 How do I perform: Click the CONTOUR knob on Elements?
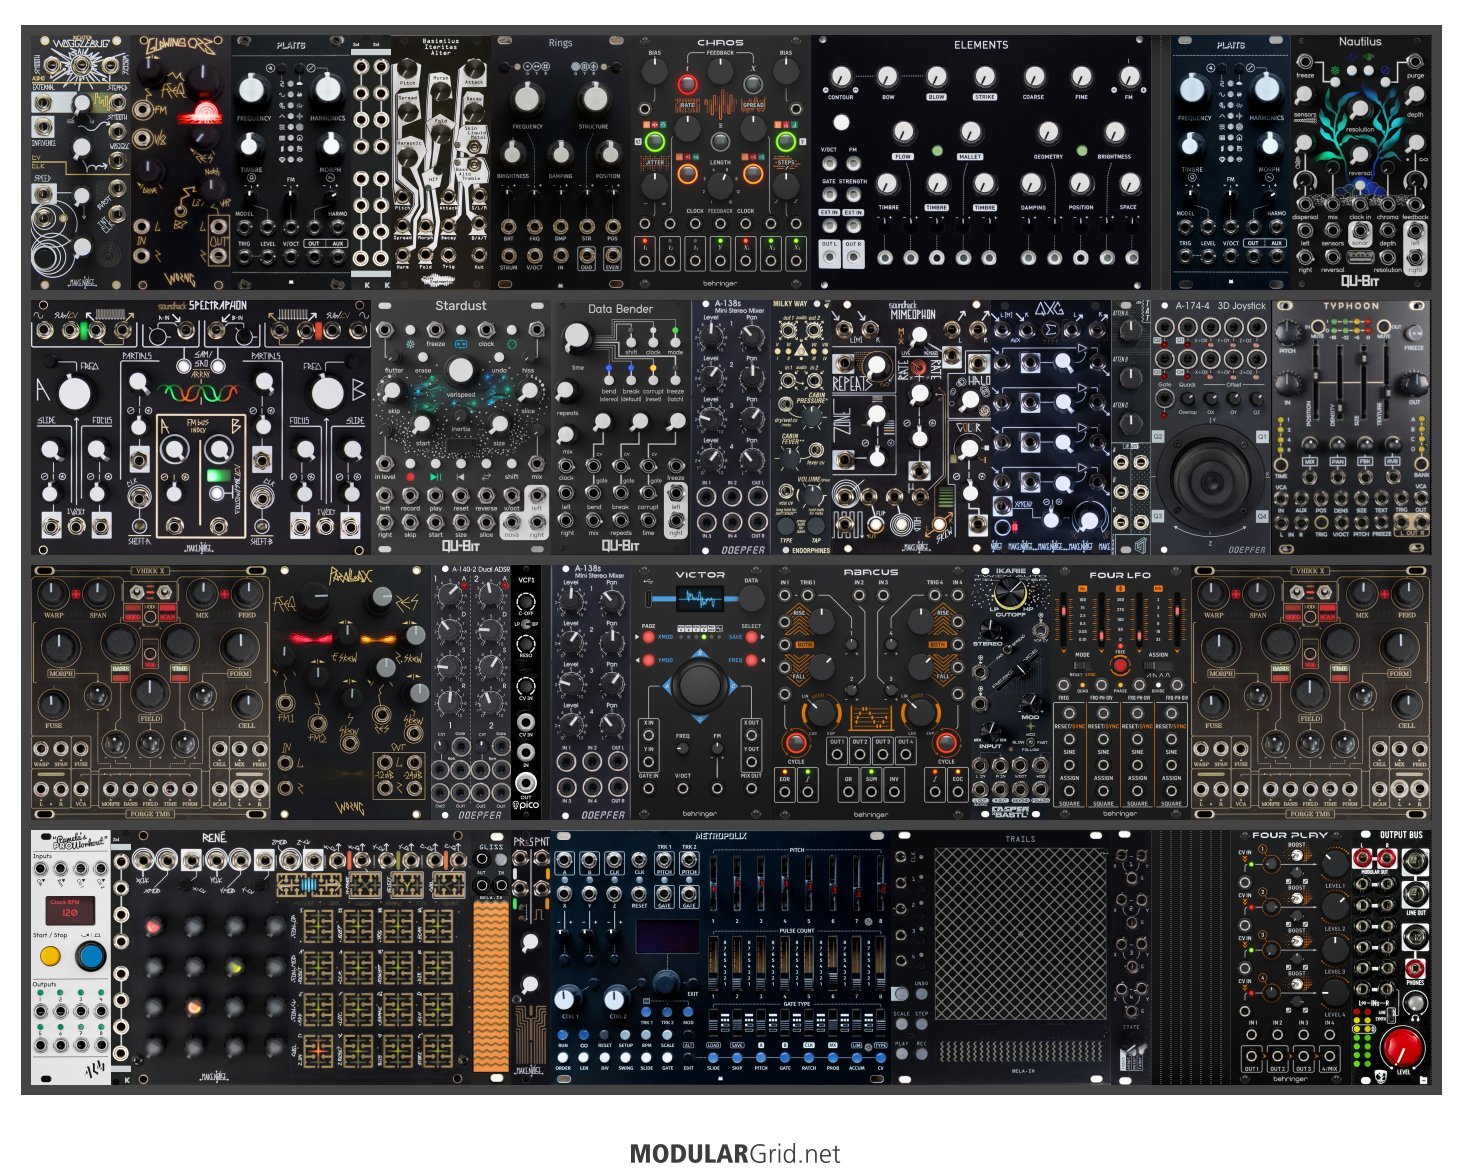tap(841, 77)
